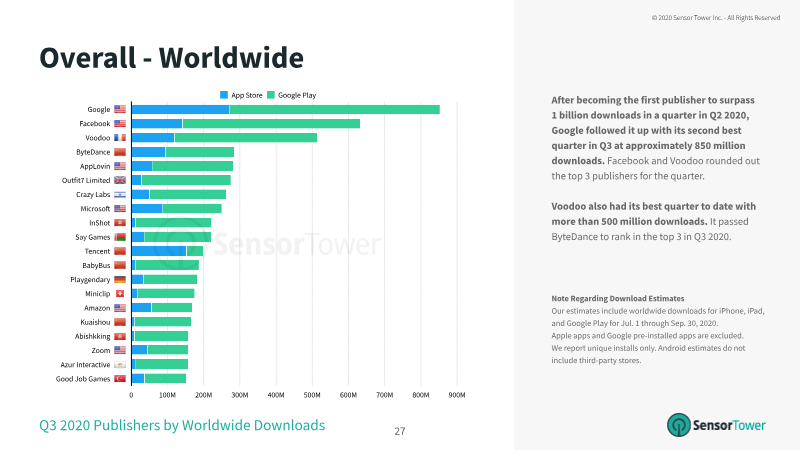Click the 'Playgendary' publisher label
Image resolution: width=800 pixels, height=450 pixels.
click(x=90, y=280)
